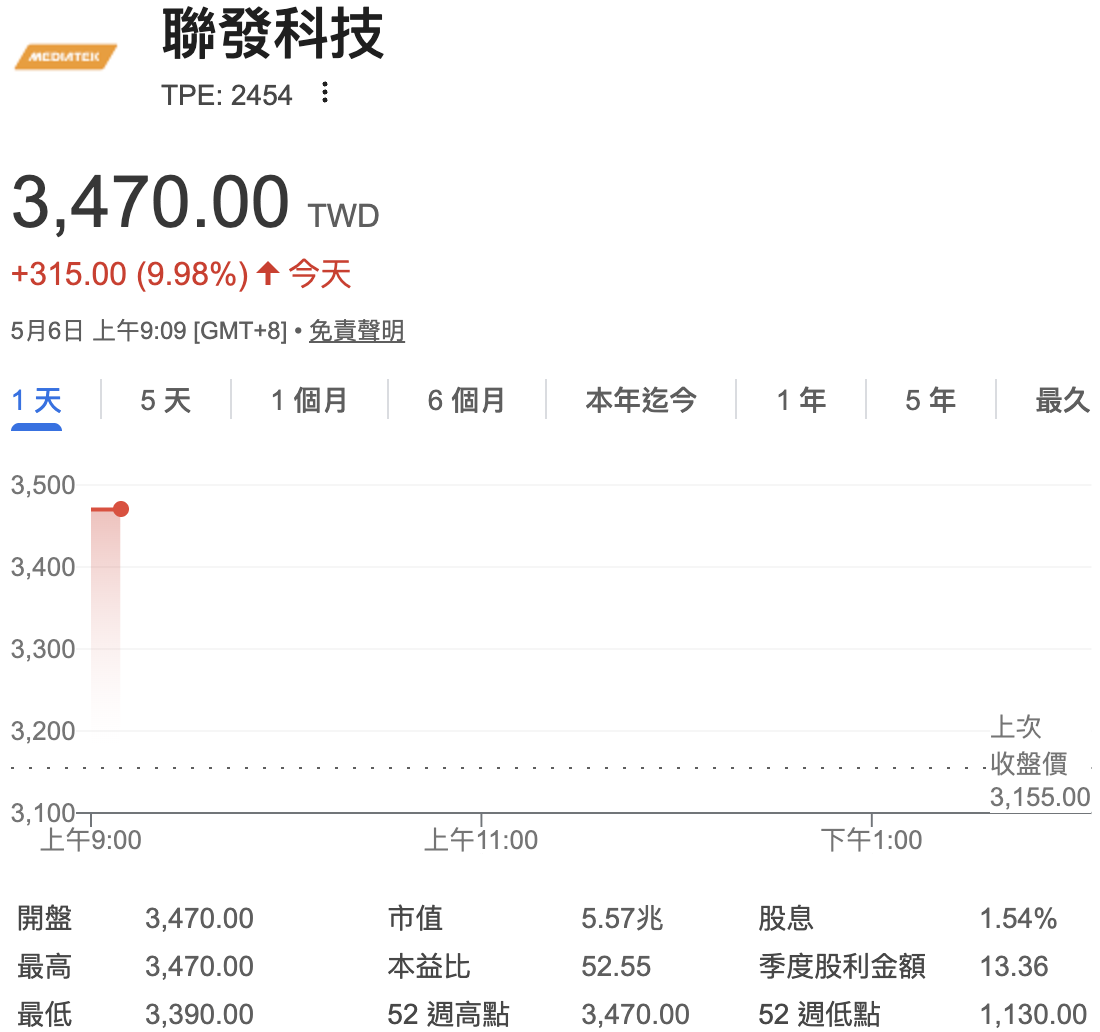Viewport: 1100px width, 1032px height.
Task: Click the 下午1:00 axis label
Action: tap(871, 840)
